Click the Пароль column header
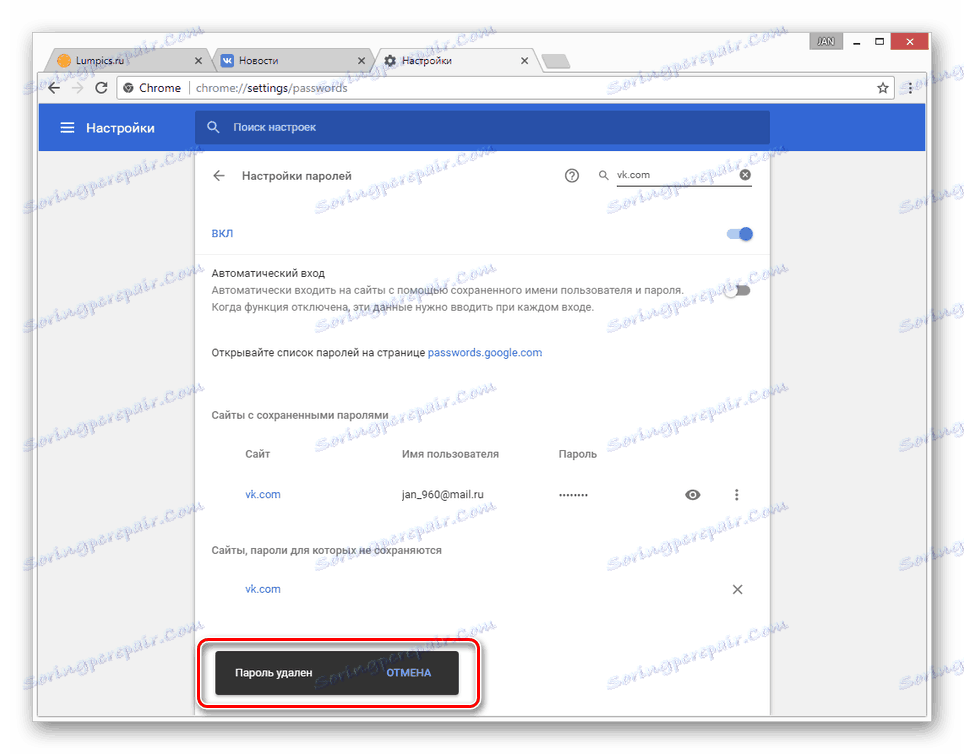Screen dimensions: 964x754 coord(577,454)
